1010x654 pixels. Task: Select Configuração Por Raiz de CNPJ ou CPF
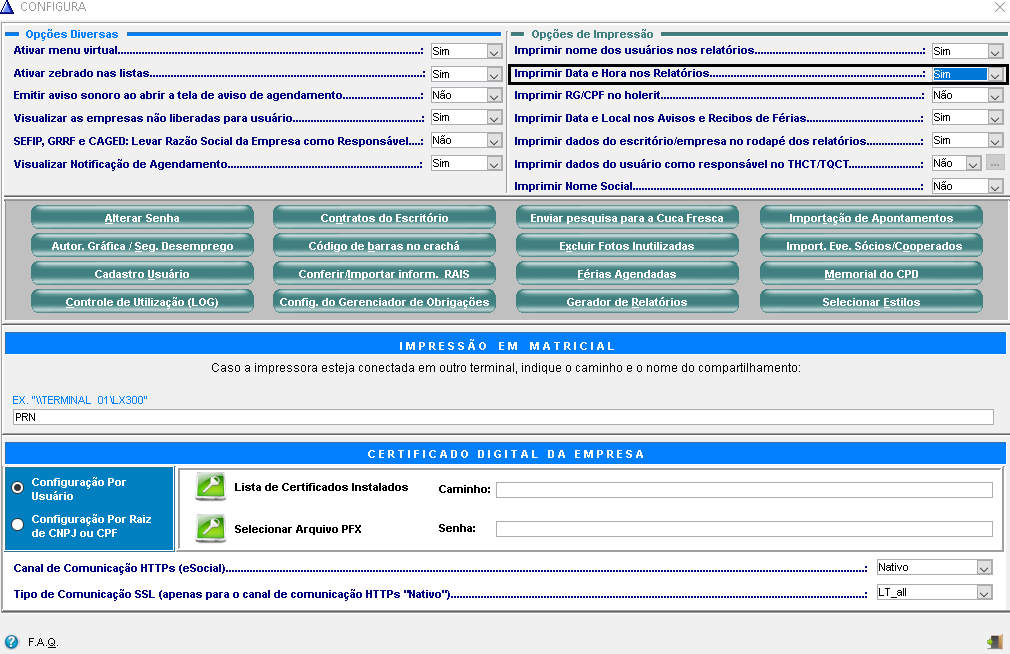[x=18, y=524]
